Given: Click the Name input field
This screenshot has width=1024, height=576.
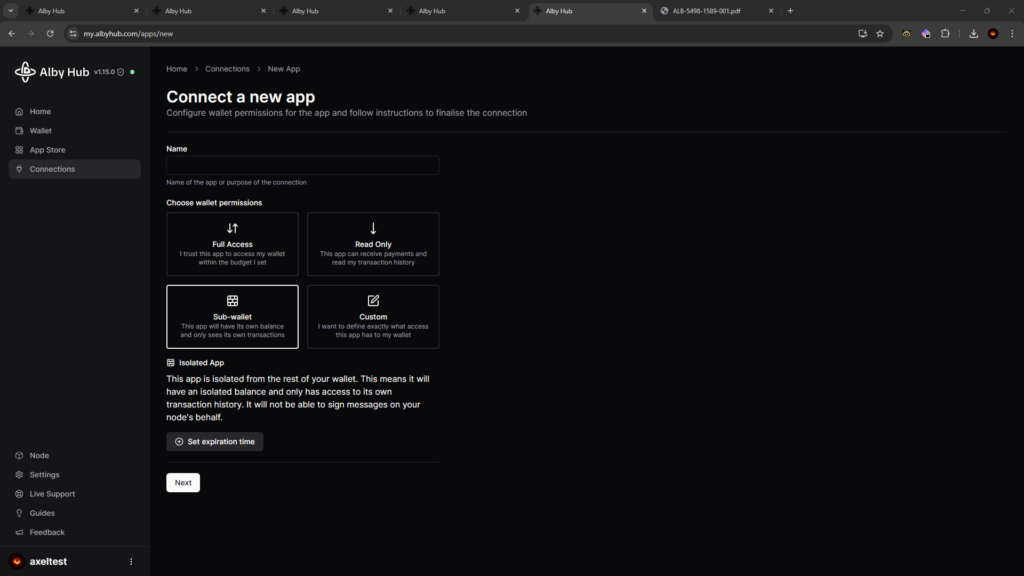Looking at the screenshot, I should point(302,166).
